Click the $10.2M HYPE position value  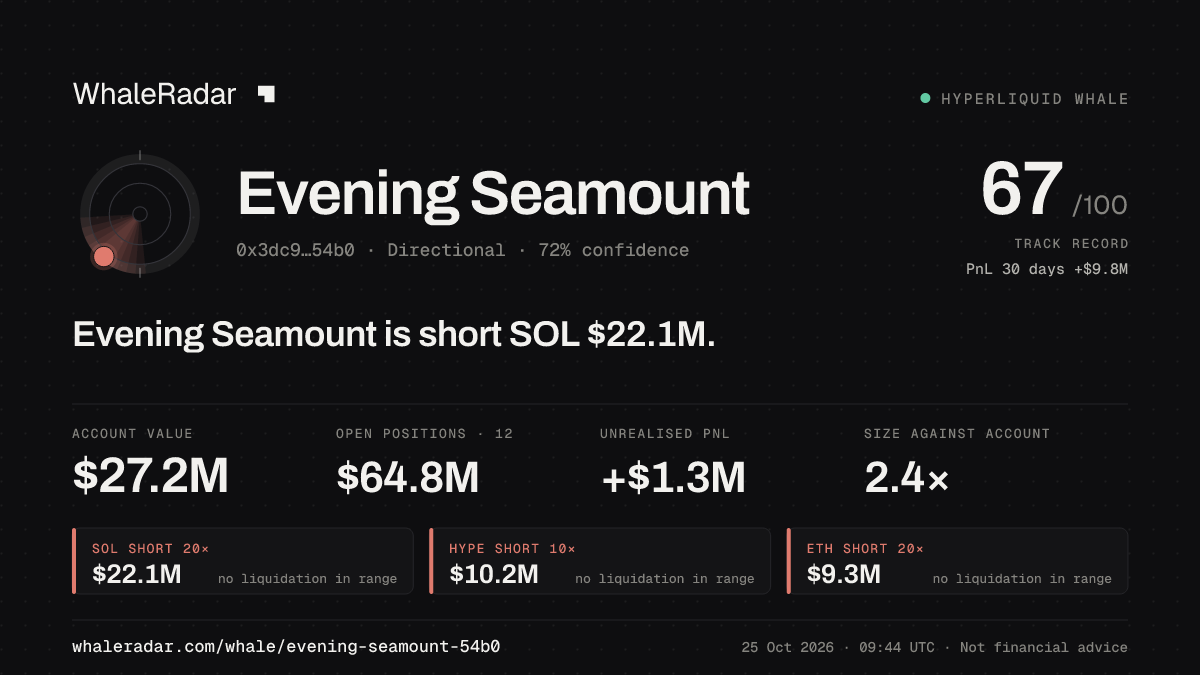[494, 574]
